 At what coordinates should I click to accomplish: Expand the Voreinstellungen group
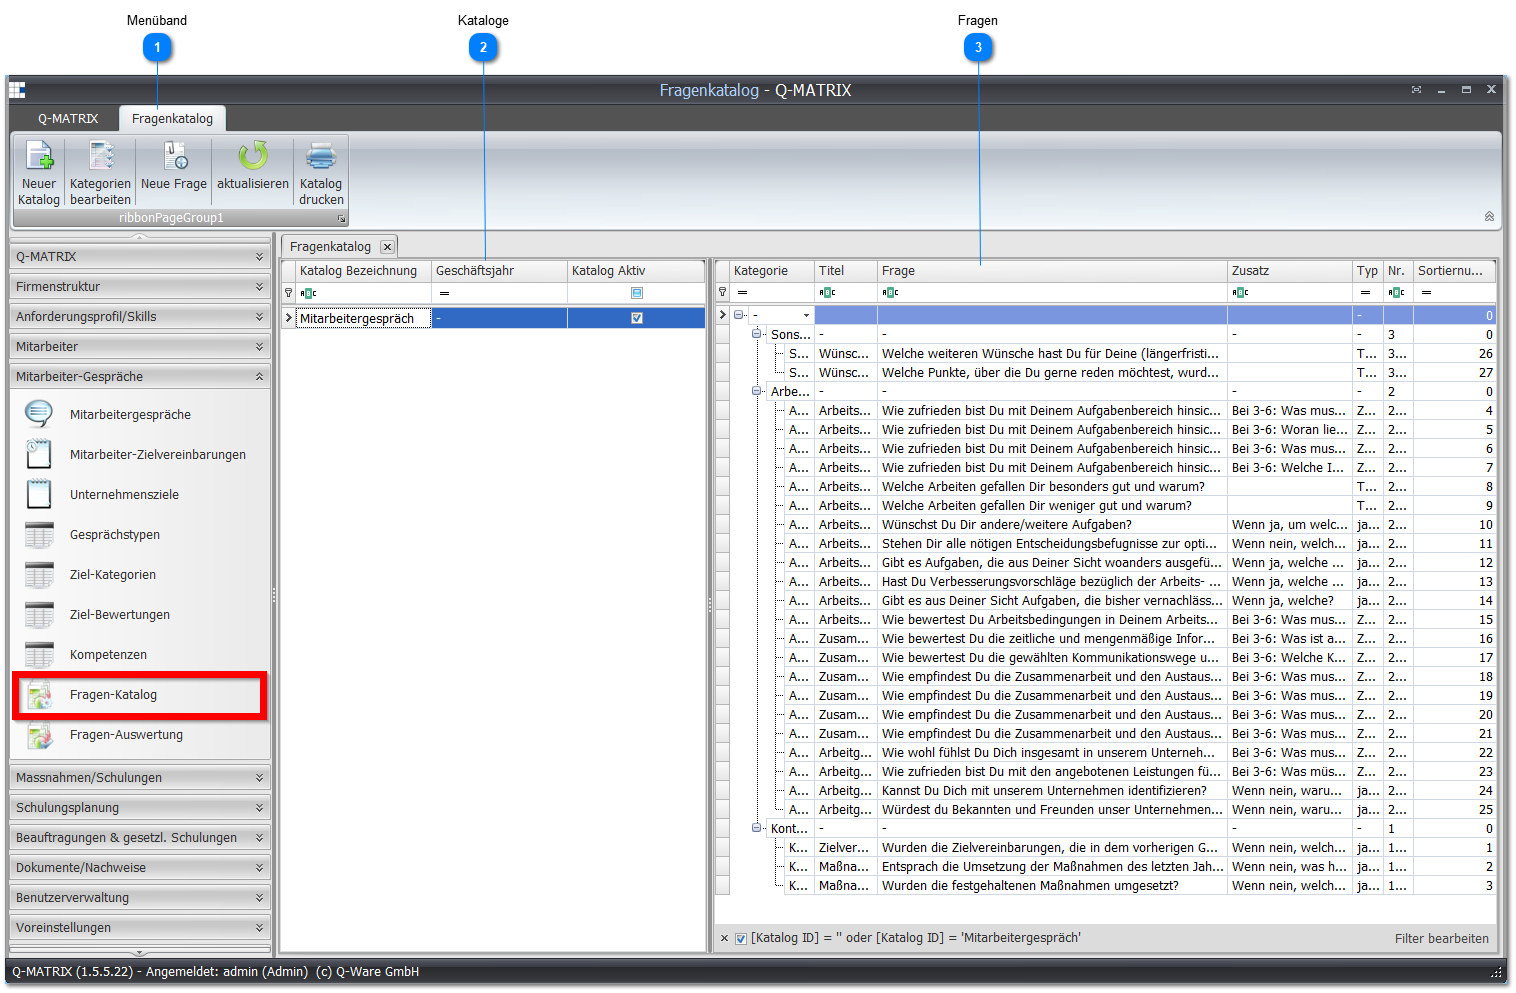[140, 928]
